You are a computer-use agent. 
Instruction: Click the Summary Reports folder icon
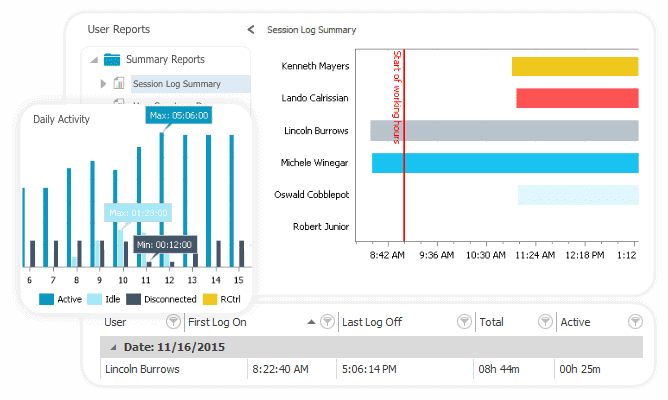click(111, 60)
